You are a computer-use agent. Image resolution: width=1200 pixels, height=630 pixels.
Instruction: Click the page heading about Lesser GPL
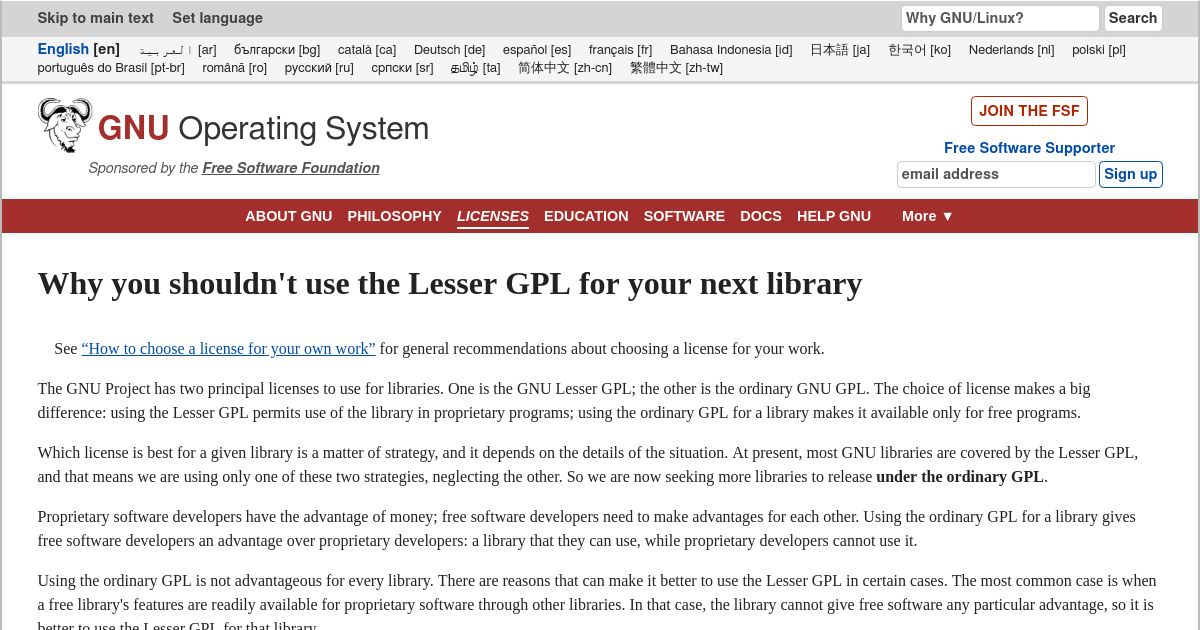[450, 284]
